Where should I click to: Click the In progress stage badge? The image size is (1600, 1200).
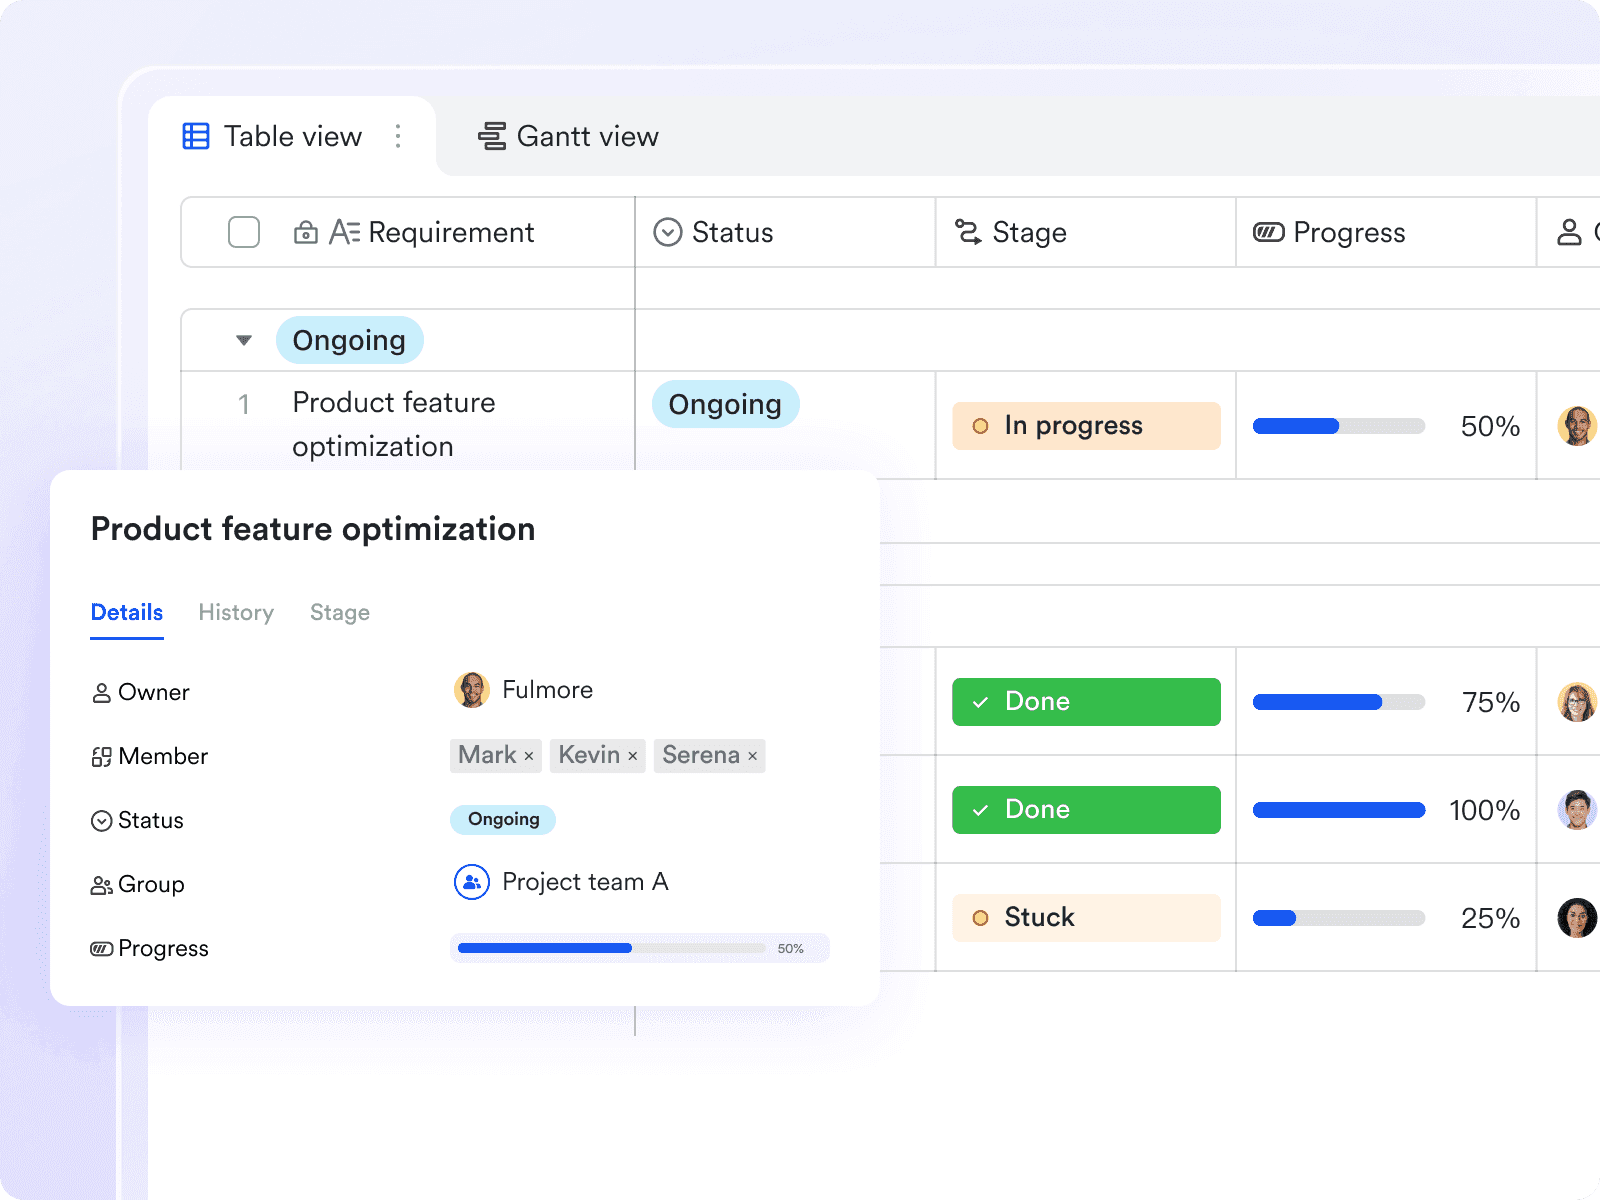click(1085, 425)
